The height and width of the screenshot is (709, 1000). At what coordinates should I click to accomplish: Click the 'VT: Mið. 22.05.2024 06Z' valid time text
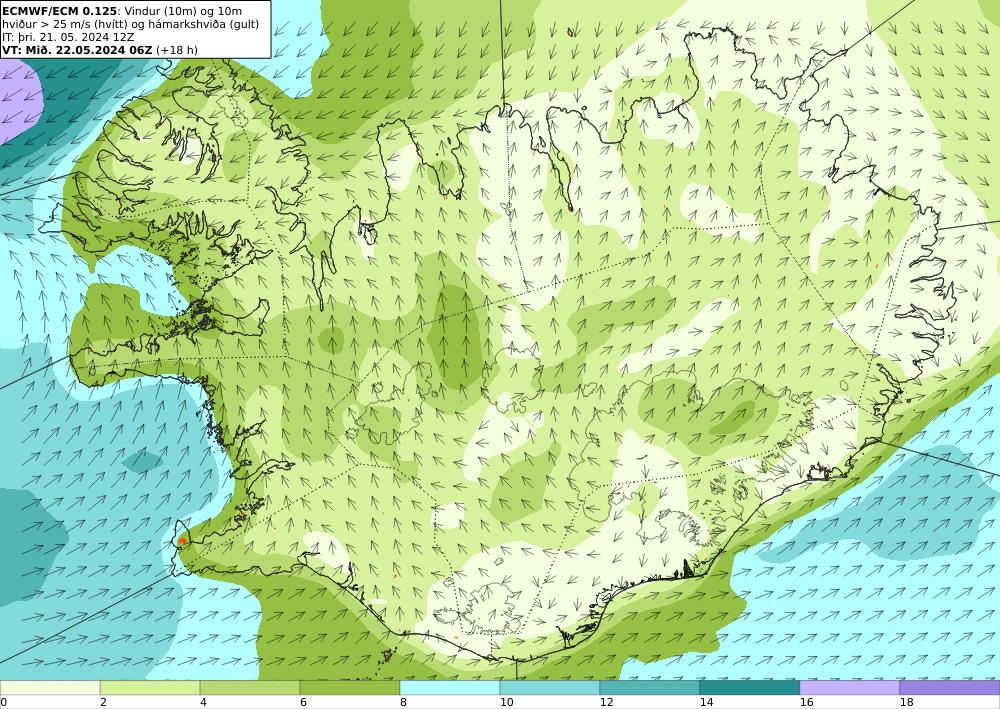(x=77, y=50)
